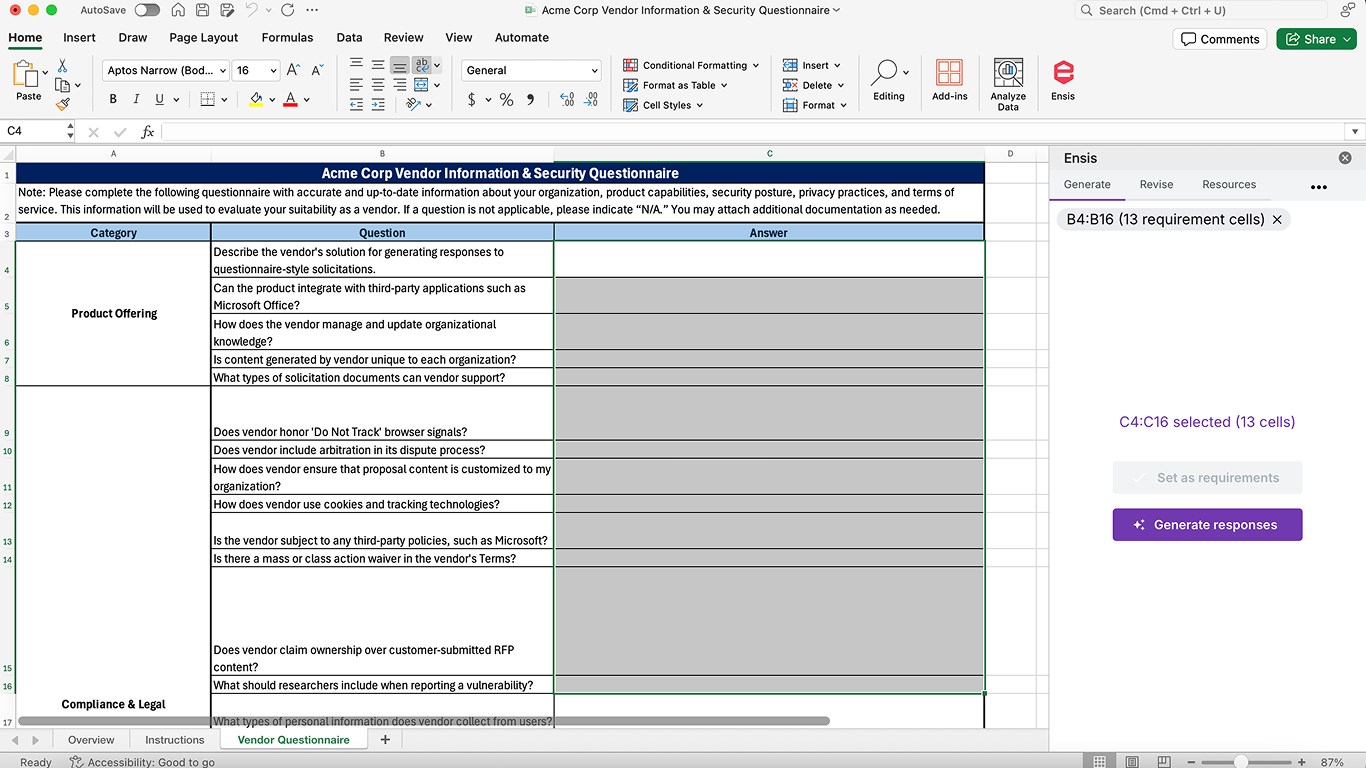Switch to Page Break Preview in the status bar
The image size is (1366, 768).
pyautogui.click(x=1164, y=762)
